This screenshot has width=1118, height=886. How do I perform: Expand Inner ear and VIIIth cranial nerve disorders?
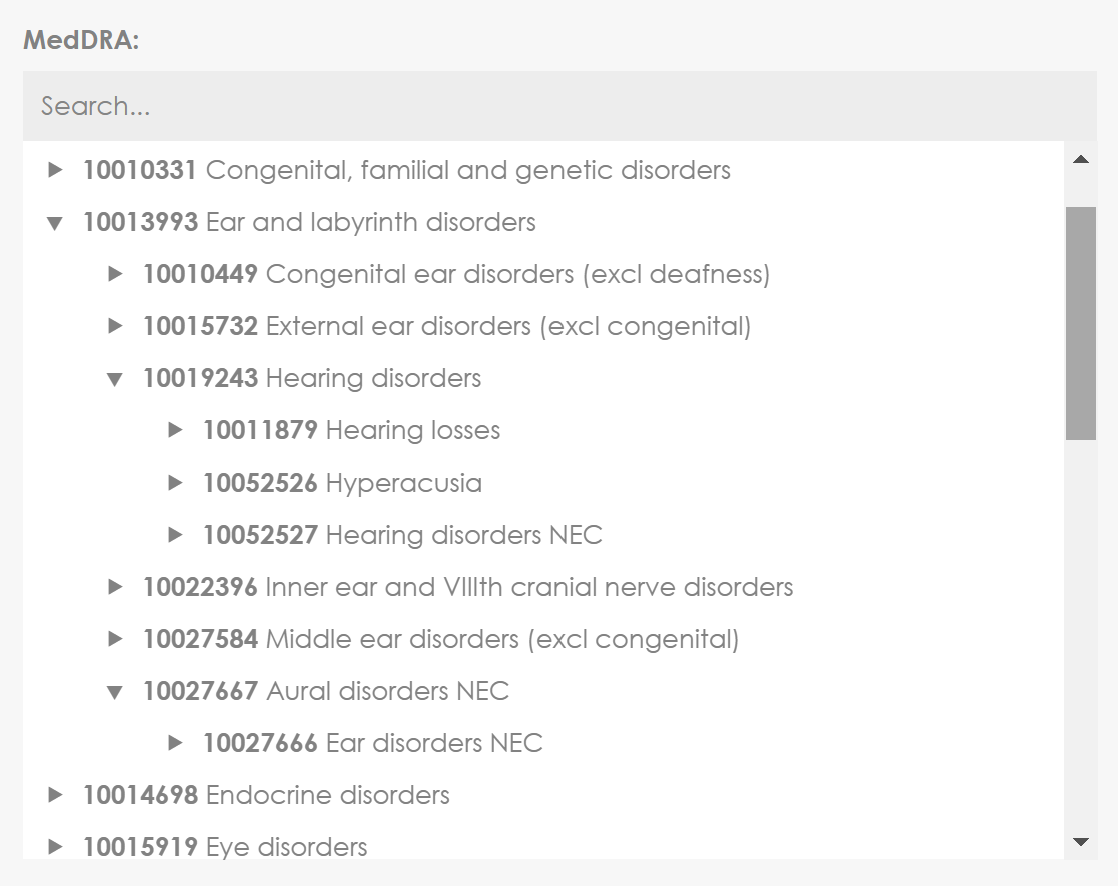[x=115, y=587]
